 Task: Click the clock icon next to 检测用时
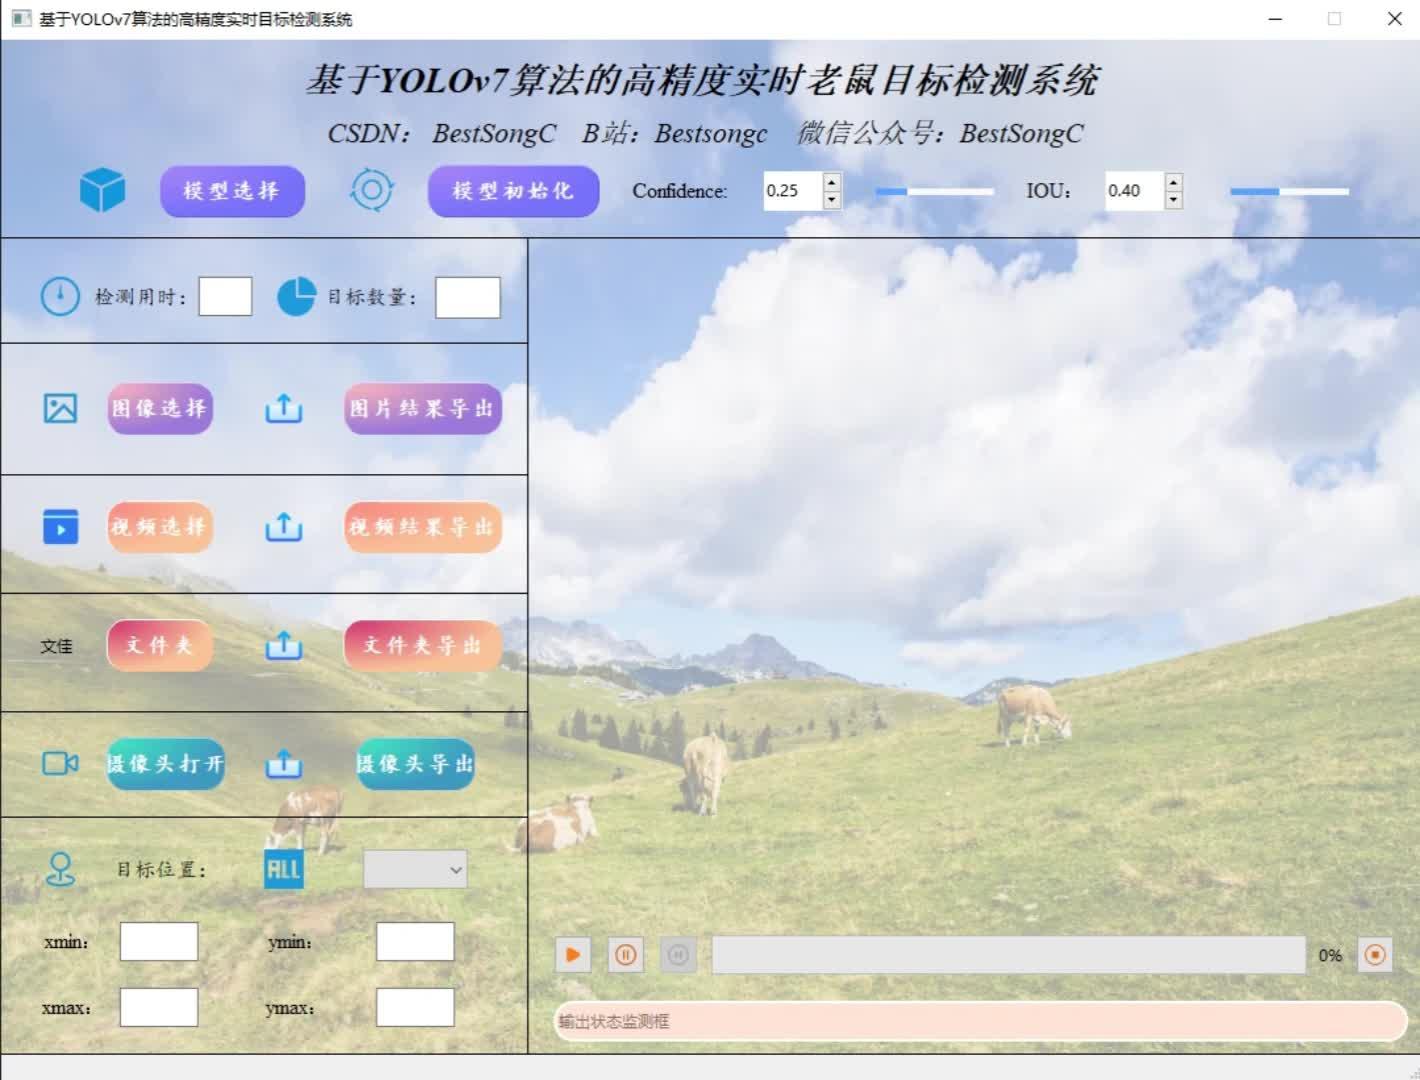60,296
